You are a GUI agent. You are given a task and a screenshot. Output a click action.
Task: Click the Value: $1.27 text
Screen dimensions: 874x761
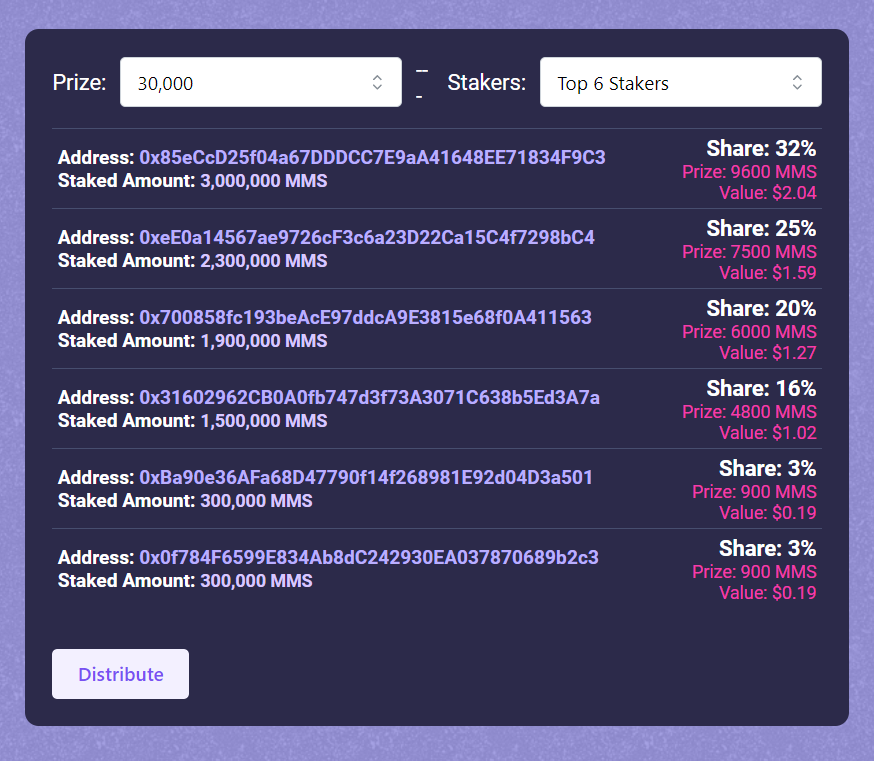[x=768, y=353]
